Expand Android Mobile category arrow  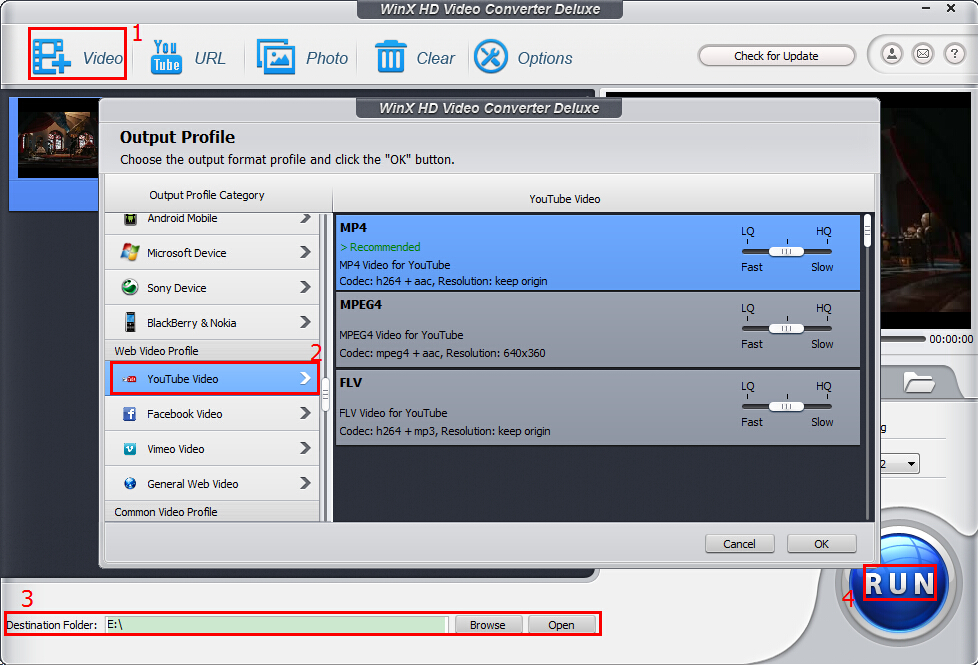pyautogui.click(x=305, y=218)
